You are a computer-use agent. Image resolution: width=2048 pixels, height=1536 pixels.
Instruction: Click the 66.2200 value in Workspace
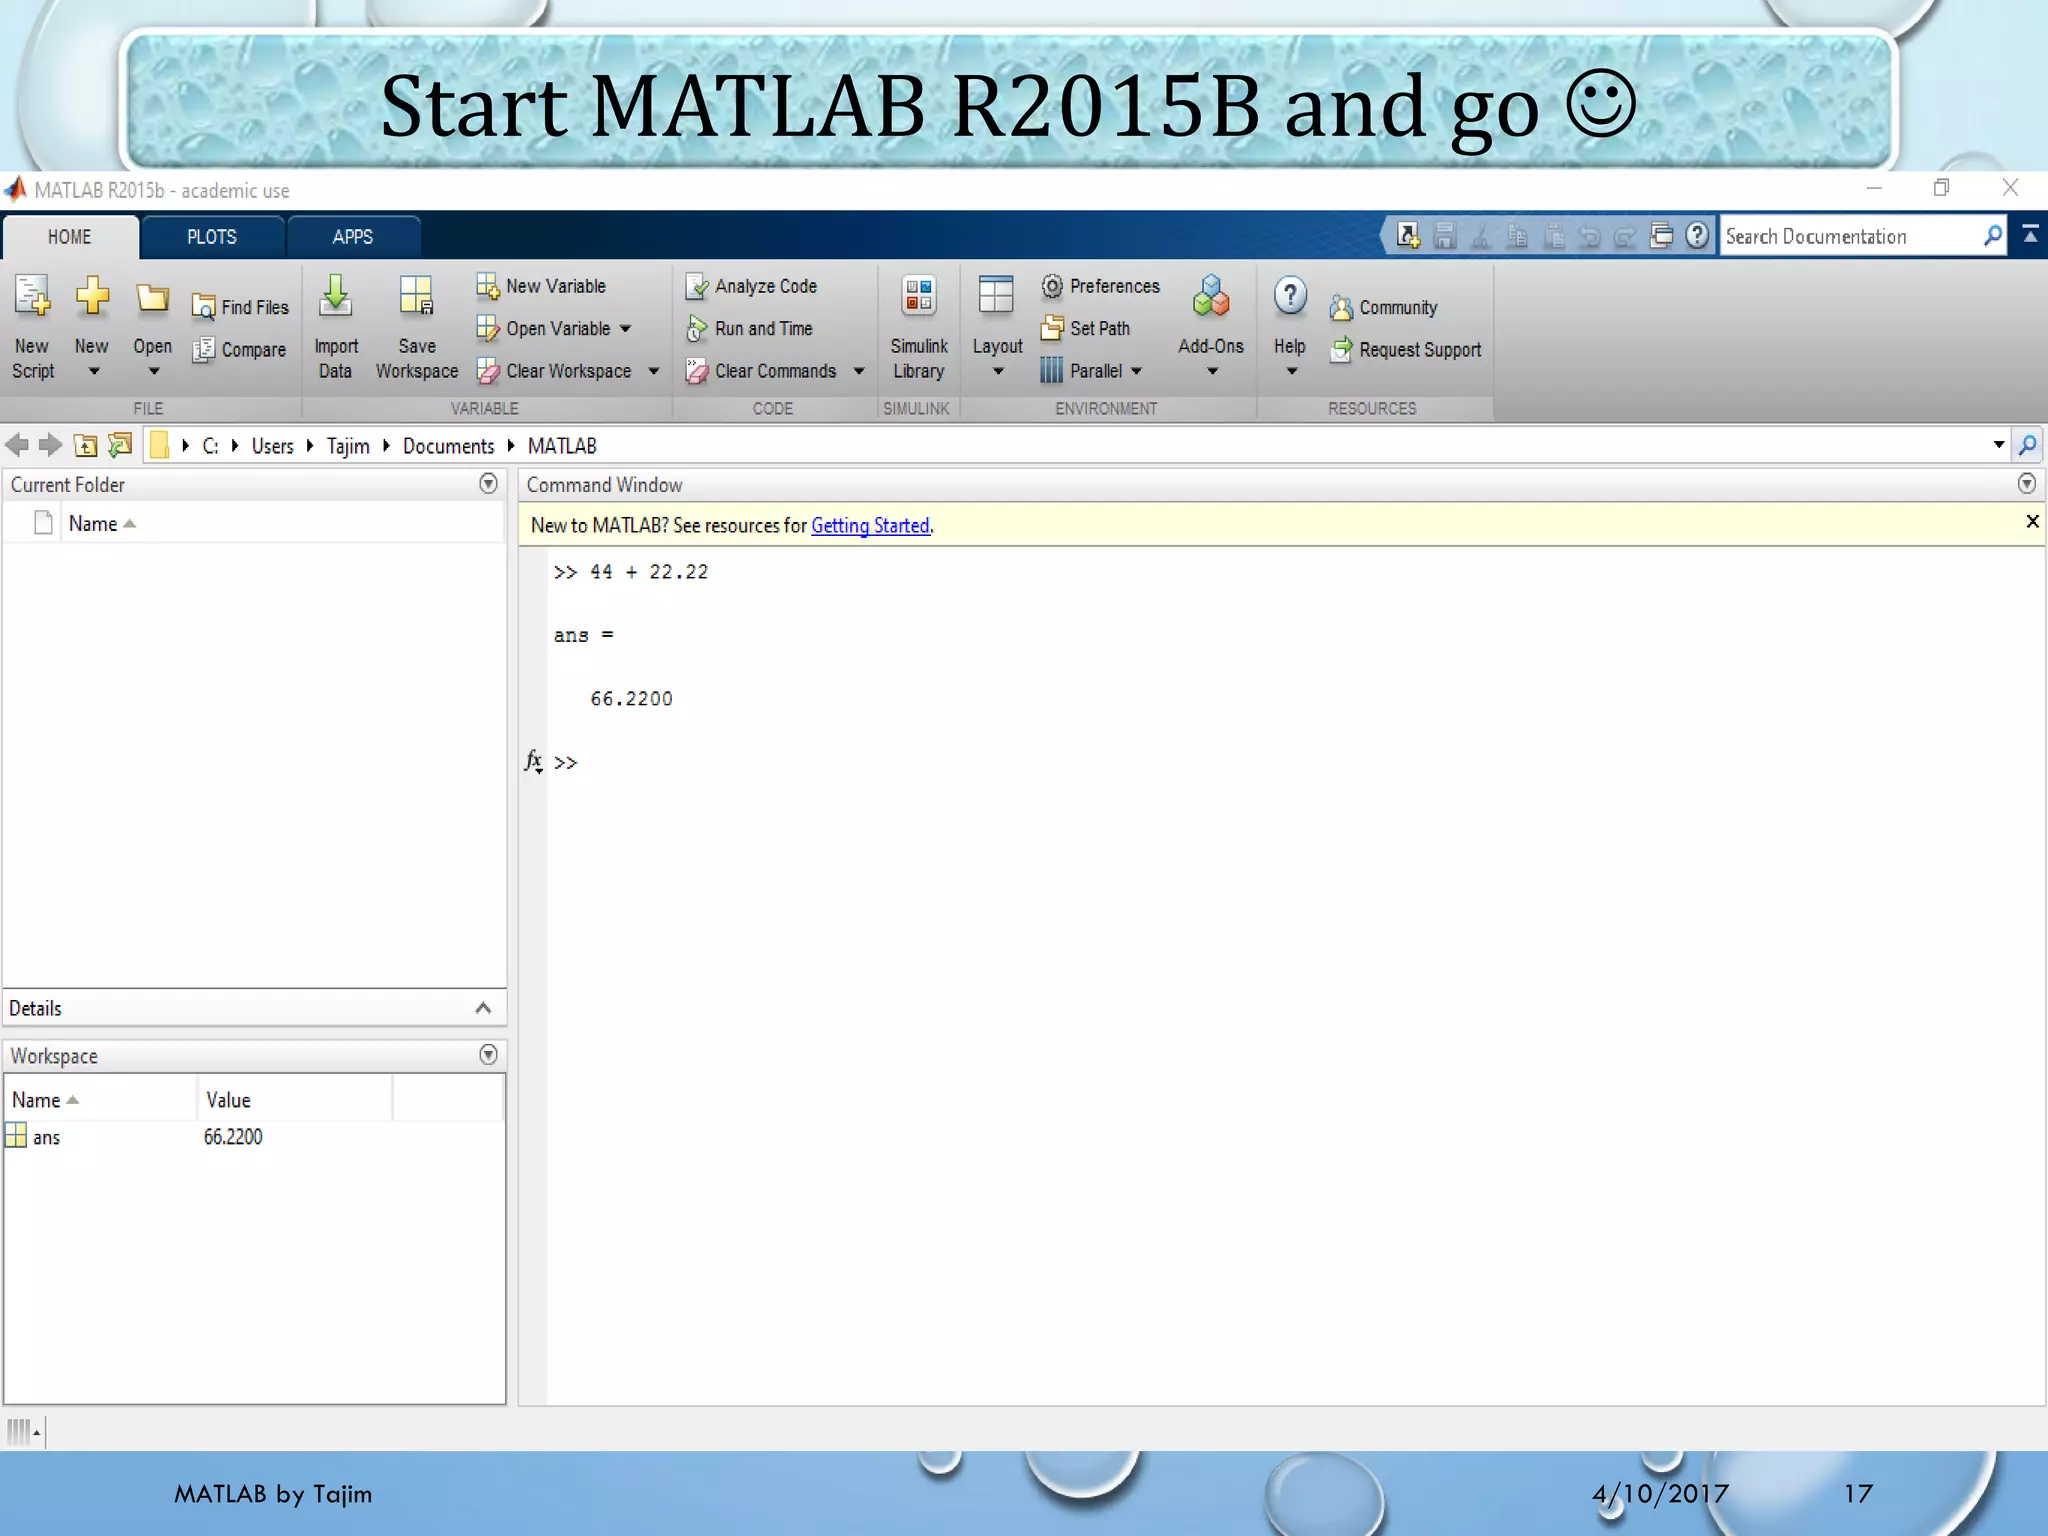[233, 1137]
